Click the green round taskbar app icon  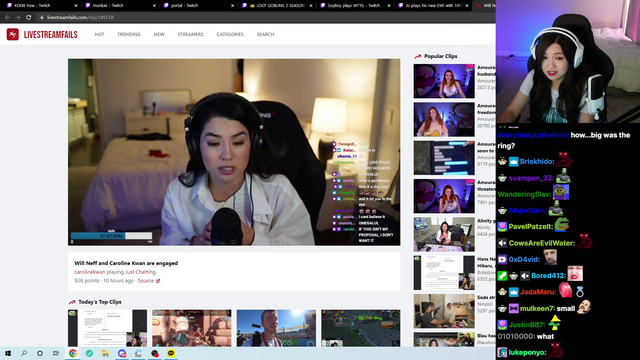[x=89, y=353]
